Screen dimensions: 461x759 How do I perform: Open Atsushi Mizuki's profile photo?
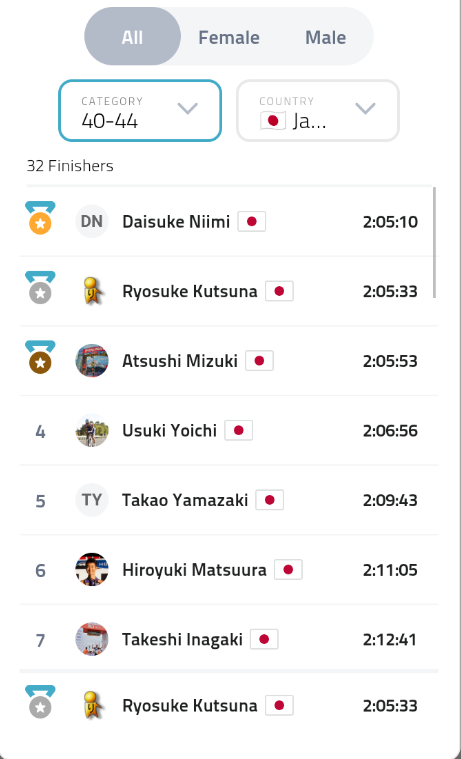(x=92, y=361)
